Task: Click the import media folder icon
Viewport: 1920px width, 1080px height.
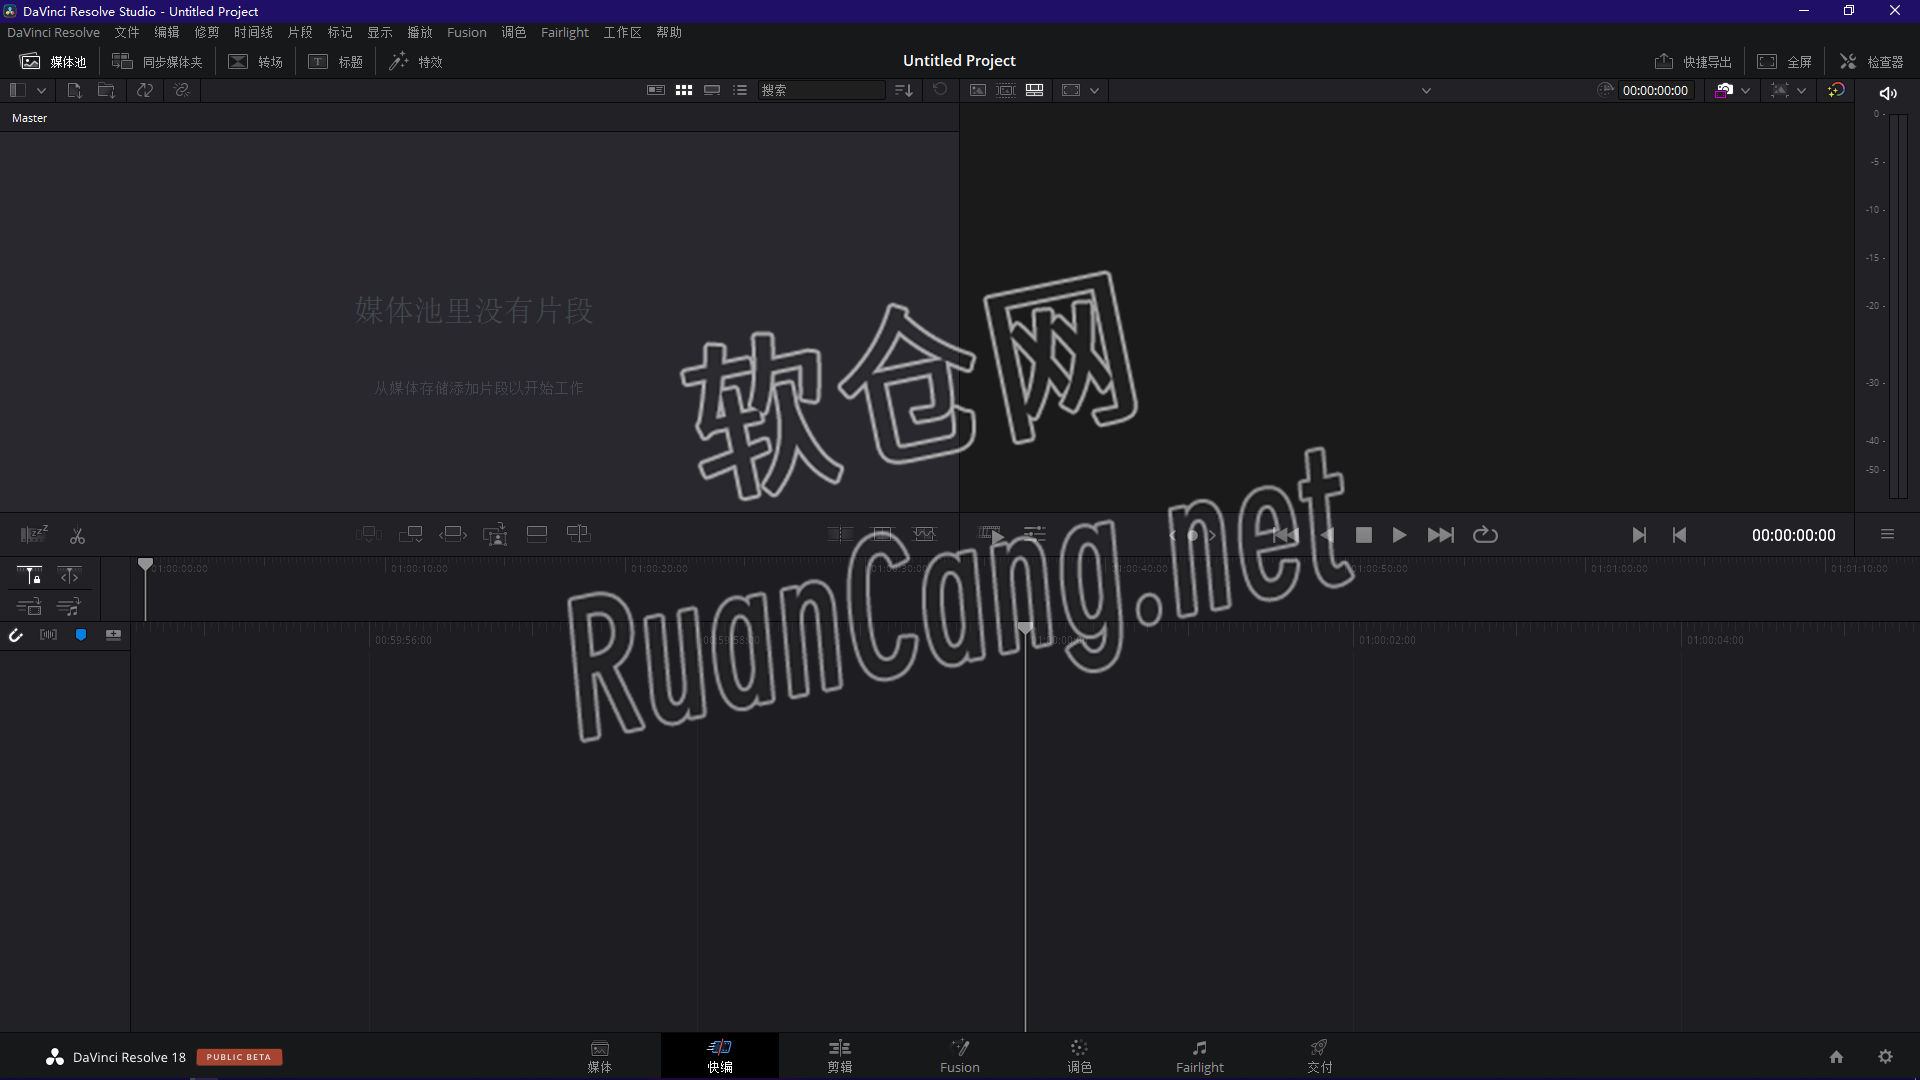Action: tap(106, 90)
